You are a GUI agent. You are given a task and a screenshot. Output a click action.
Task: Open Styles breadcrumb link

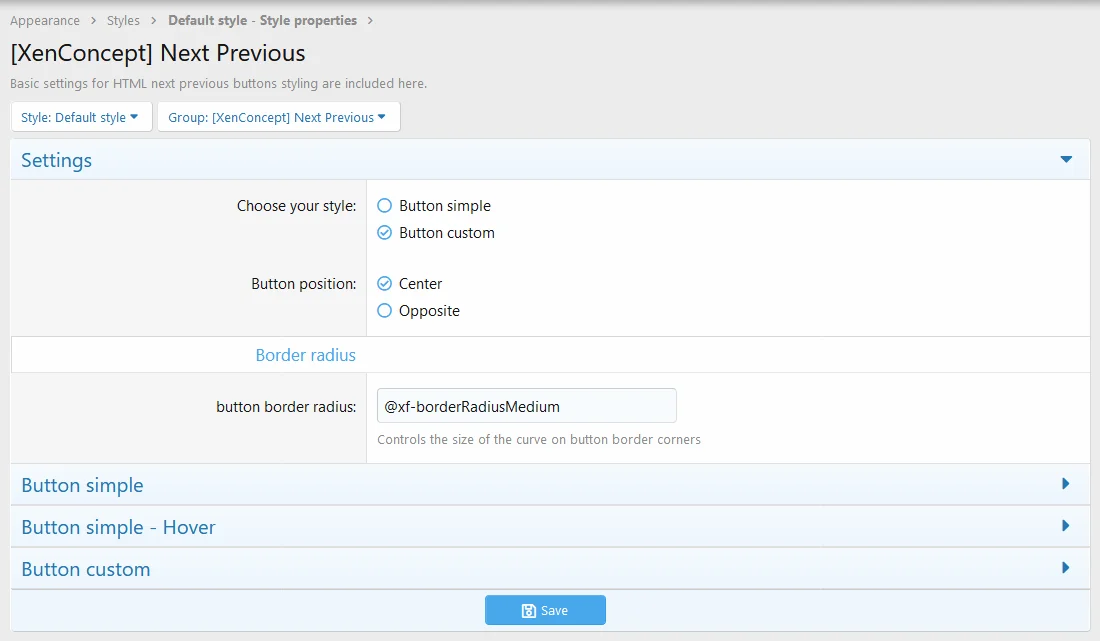[x=123, y=20]
